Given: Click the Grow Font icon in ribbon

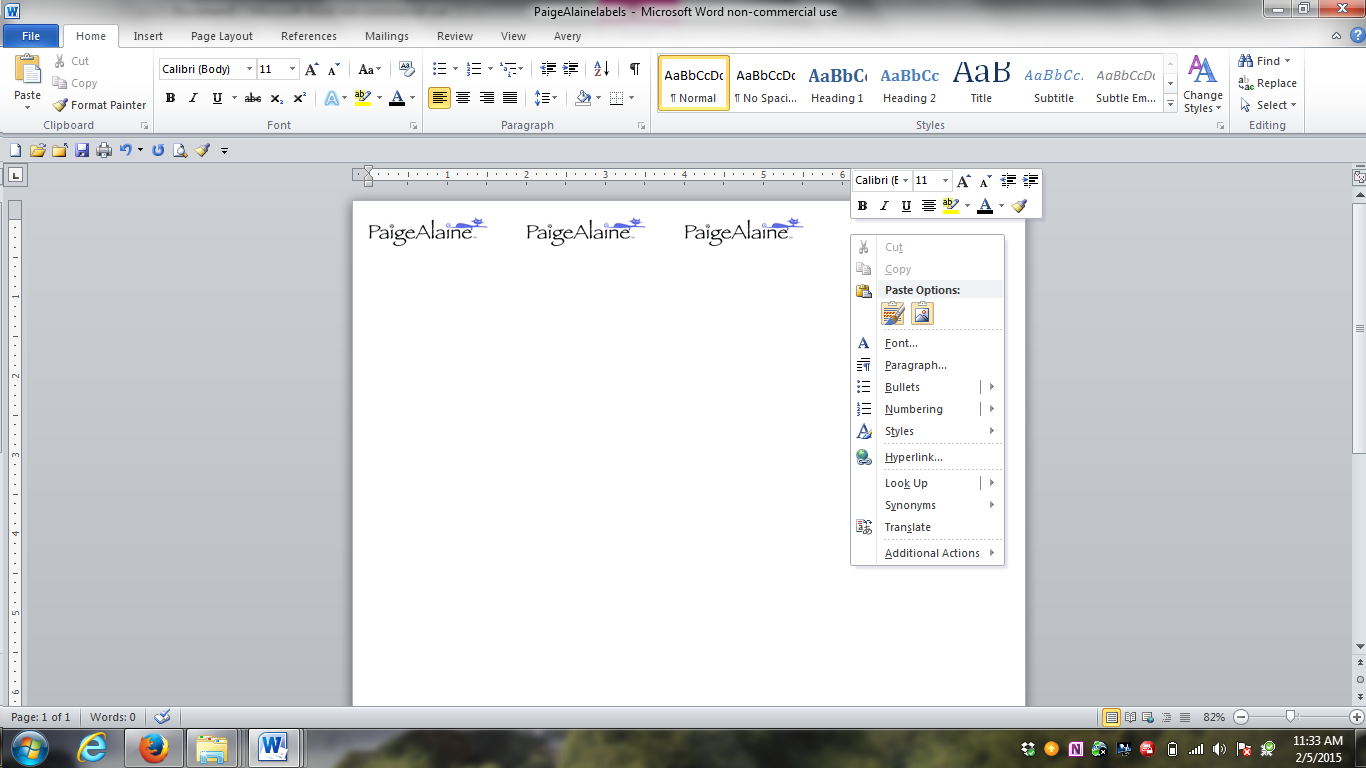Looking at the screenshot, I should (311, 69).
